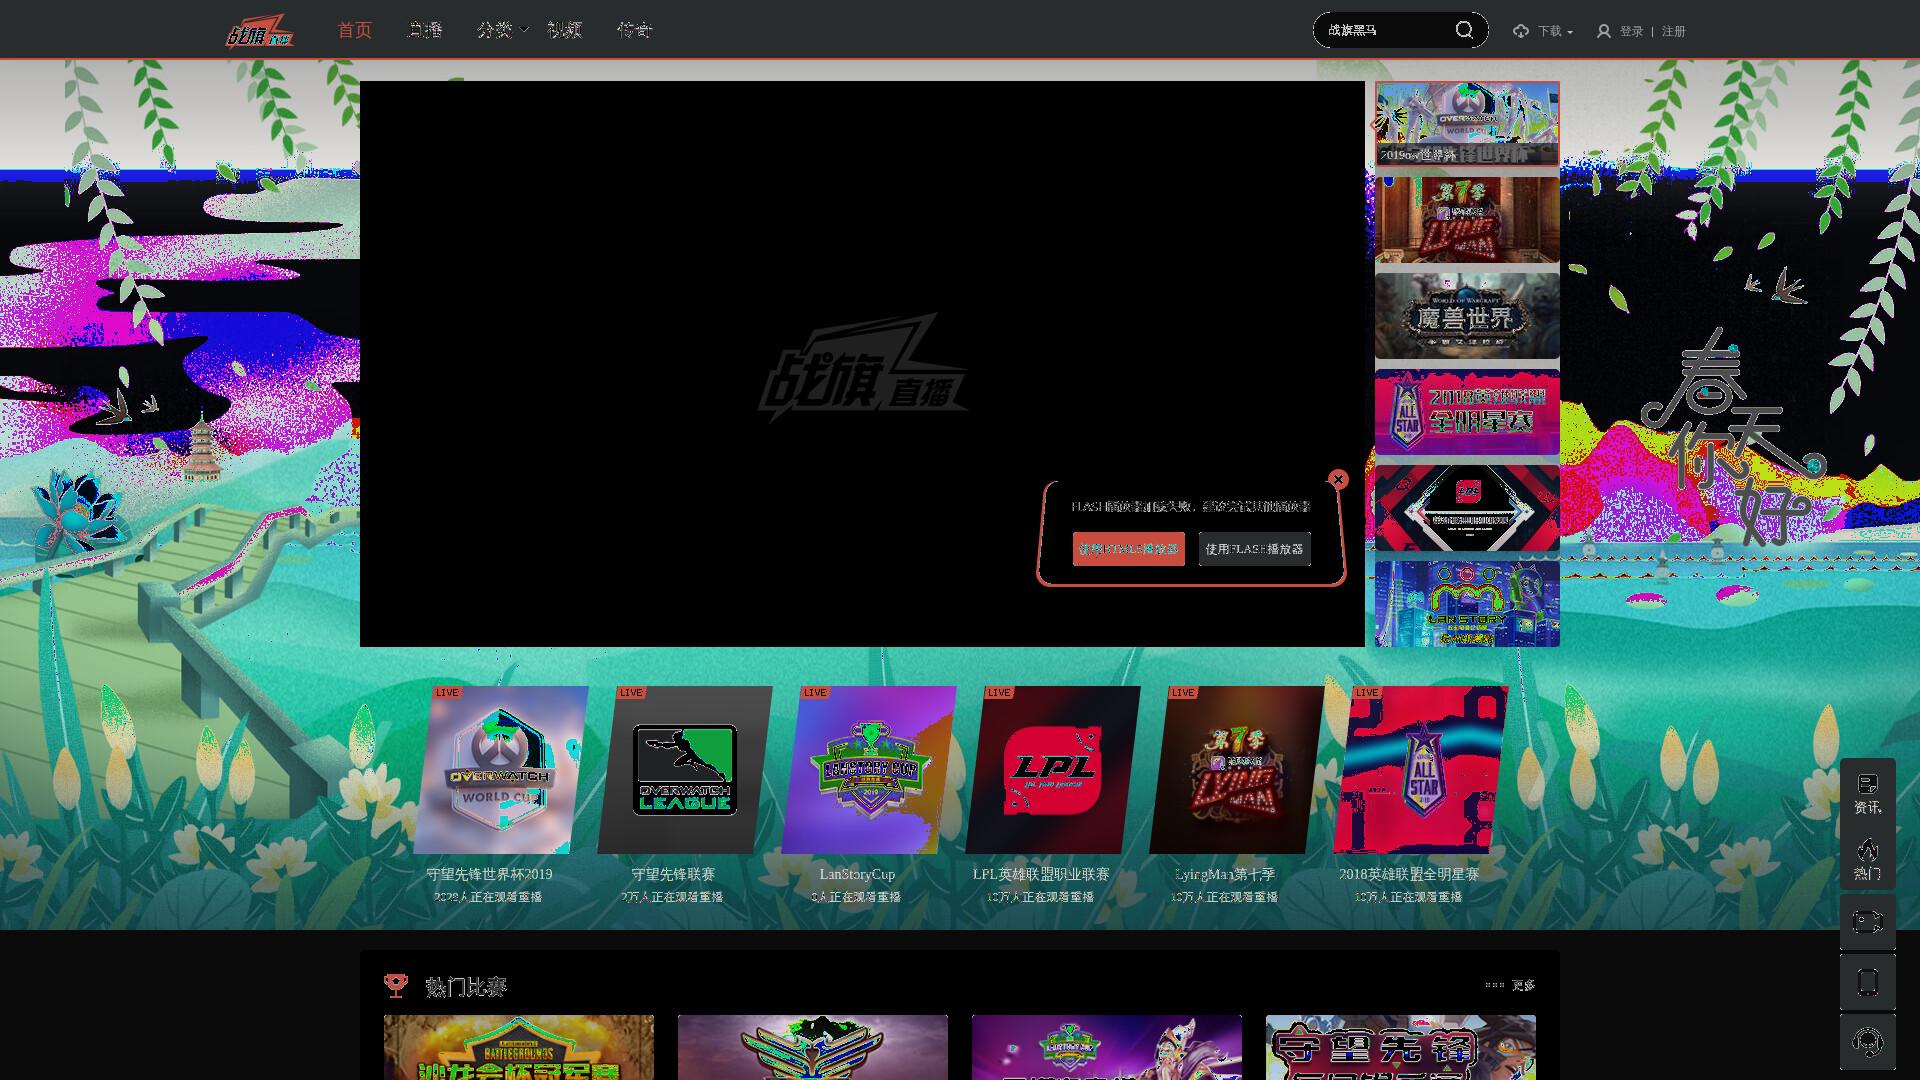Open the 首页 home tab
The height and width of the screenshot is (1080, 1920).
pyautogui.click(x=354, y=30)
